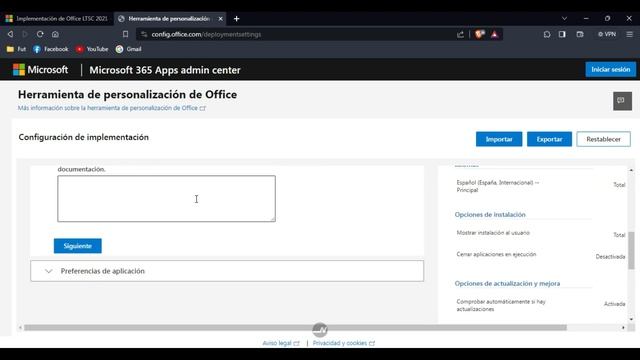Go back using browser back arrow
Viewport: 640px width, 360px height.
coord(10,34)
